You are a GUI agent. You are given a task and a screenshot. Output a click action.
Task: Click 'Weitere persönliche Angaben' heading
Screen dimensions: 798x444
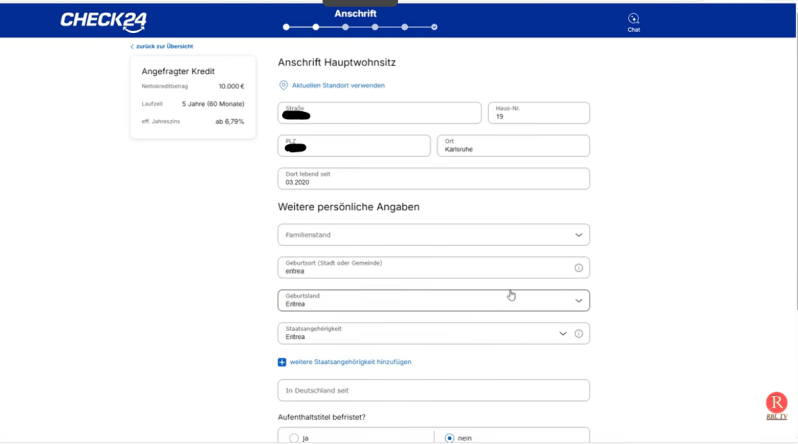pos(349,207)
